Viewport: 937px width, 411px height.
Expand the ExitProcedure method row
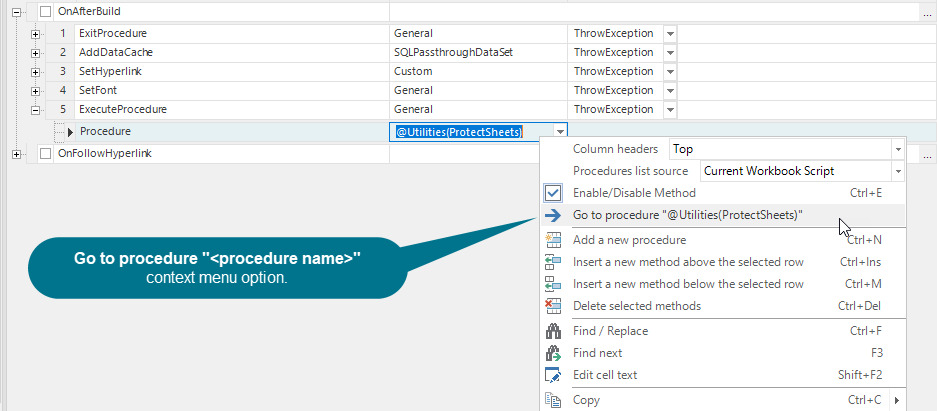(x=35, y=34)
